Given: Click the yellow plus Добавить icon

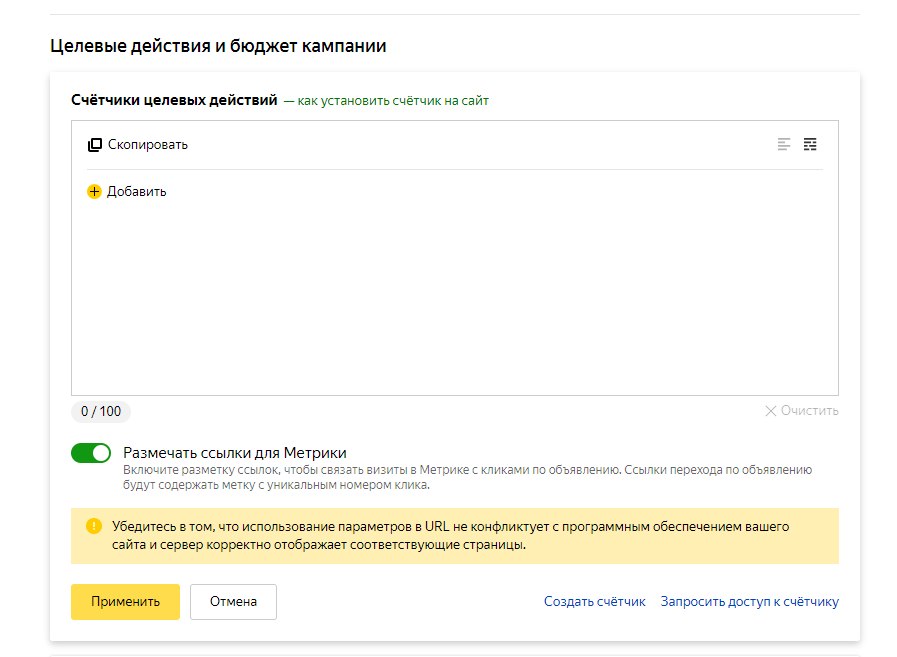Looking at the screenshot, I should (94, 191).
